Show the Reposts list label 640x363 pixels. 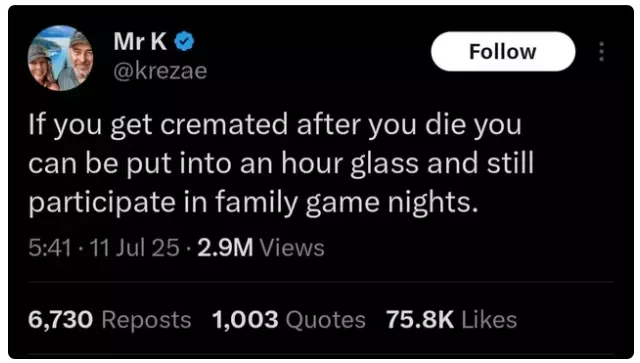point(146,320)
